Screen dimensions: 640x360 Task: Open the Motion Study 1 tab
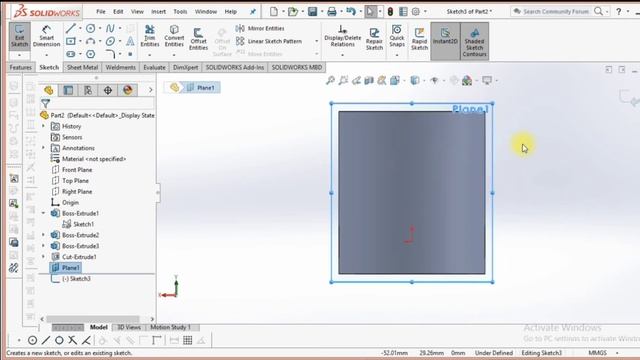(171, 327)
